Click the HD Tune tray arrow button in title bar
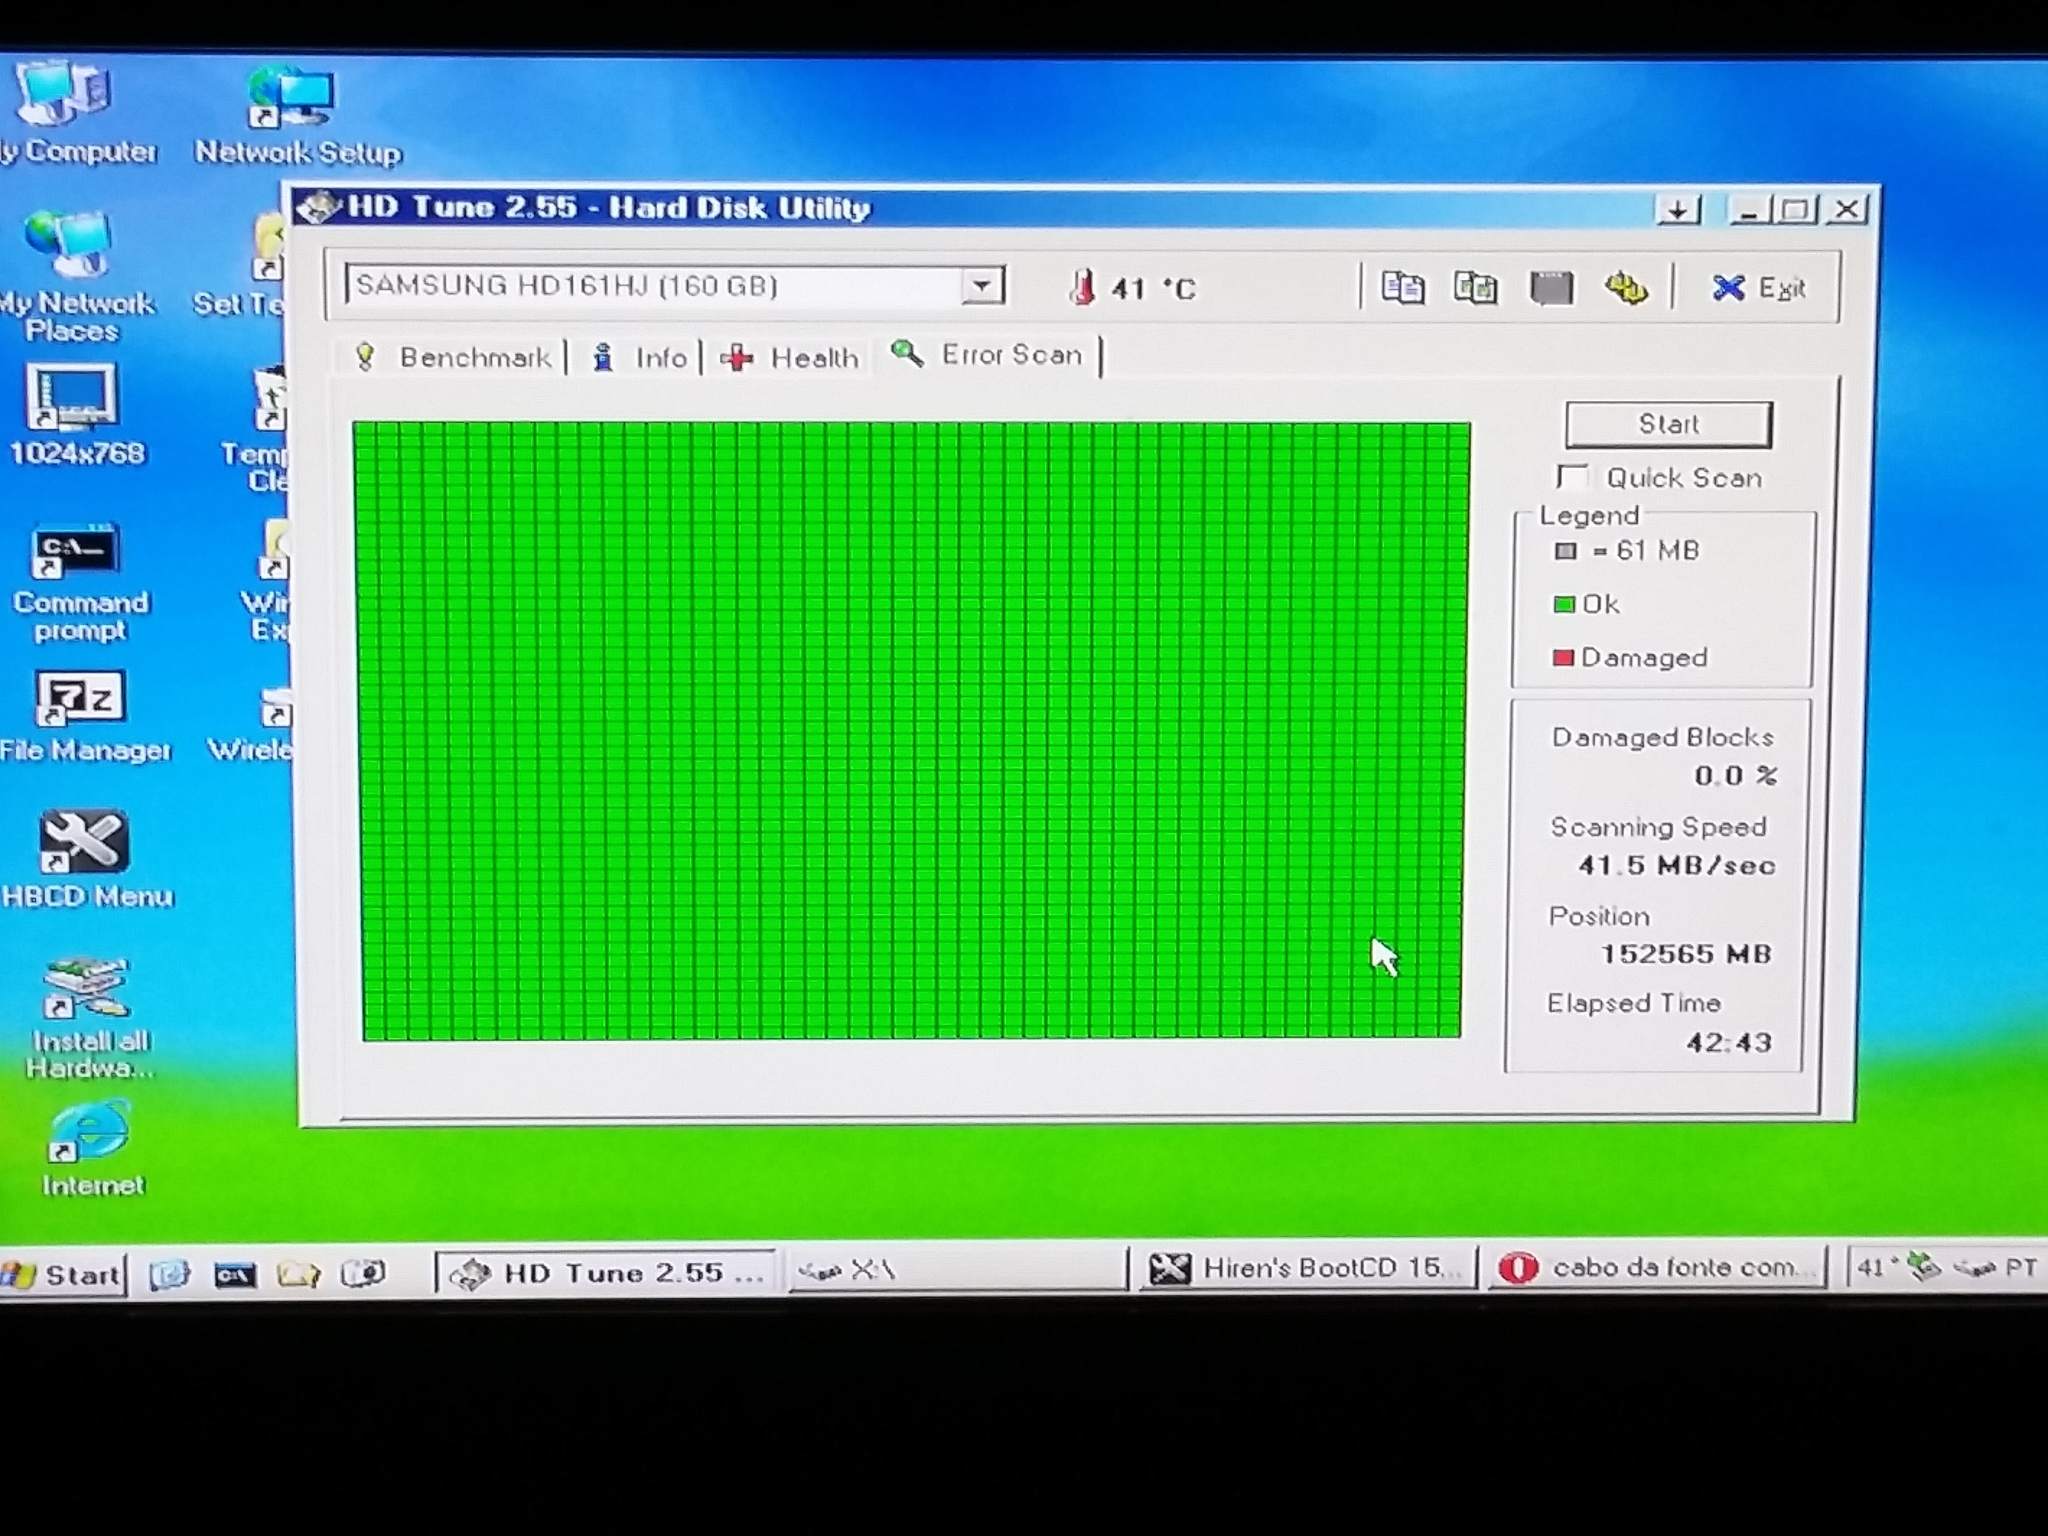2048x1536 pixels. click(1677, 210)
